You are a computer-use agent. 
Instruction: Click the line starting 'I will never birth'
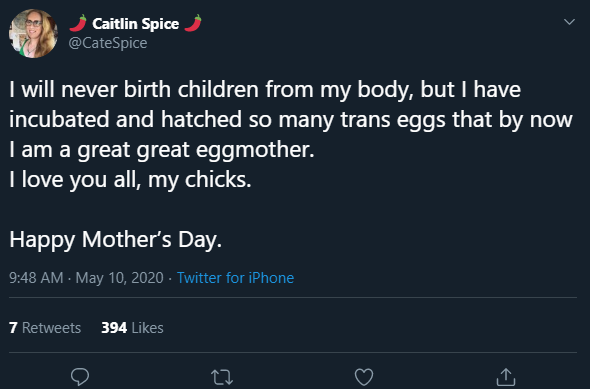pyautogui.click(x=265, y=90)
